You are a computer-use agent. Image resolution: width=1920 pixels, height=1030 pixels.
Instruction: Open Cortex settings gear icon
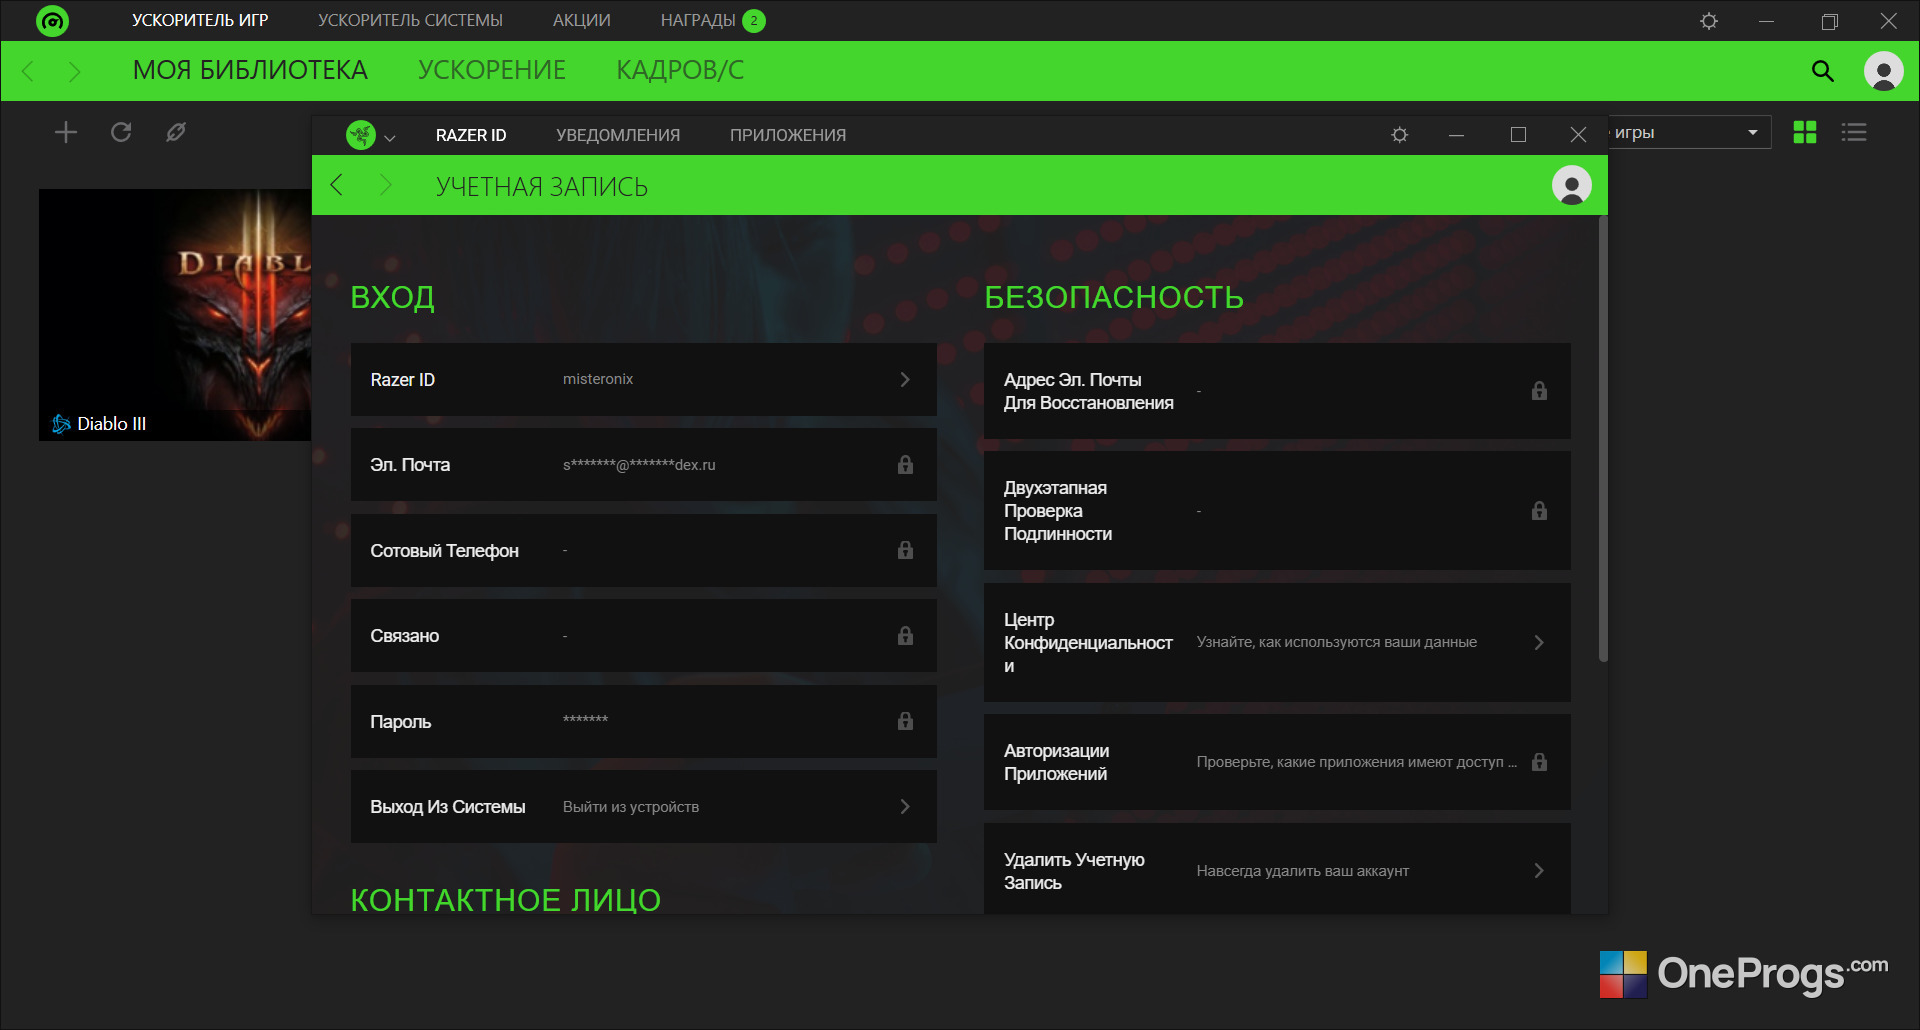pyautogui.click(x=1709, y=21)
